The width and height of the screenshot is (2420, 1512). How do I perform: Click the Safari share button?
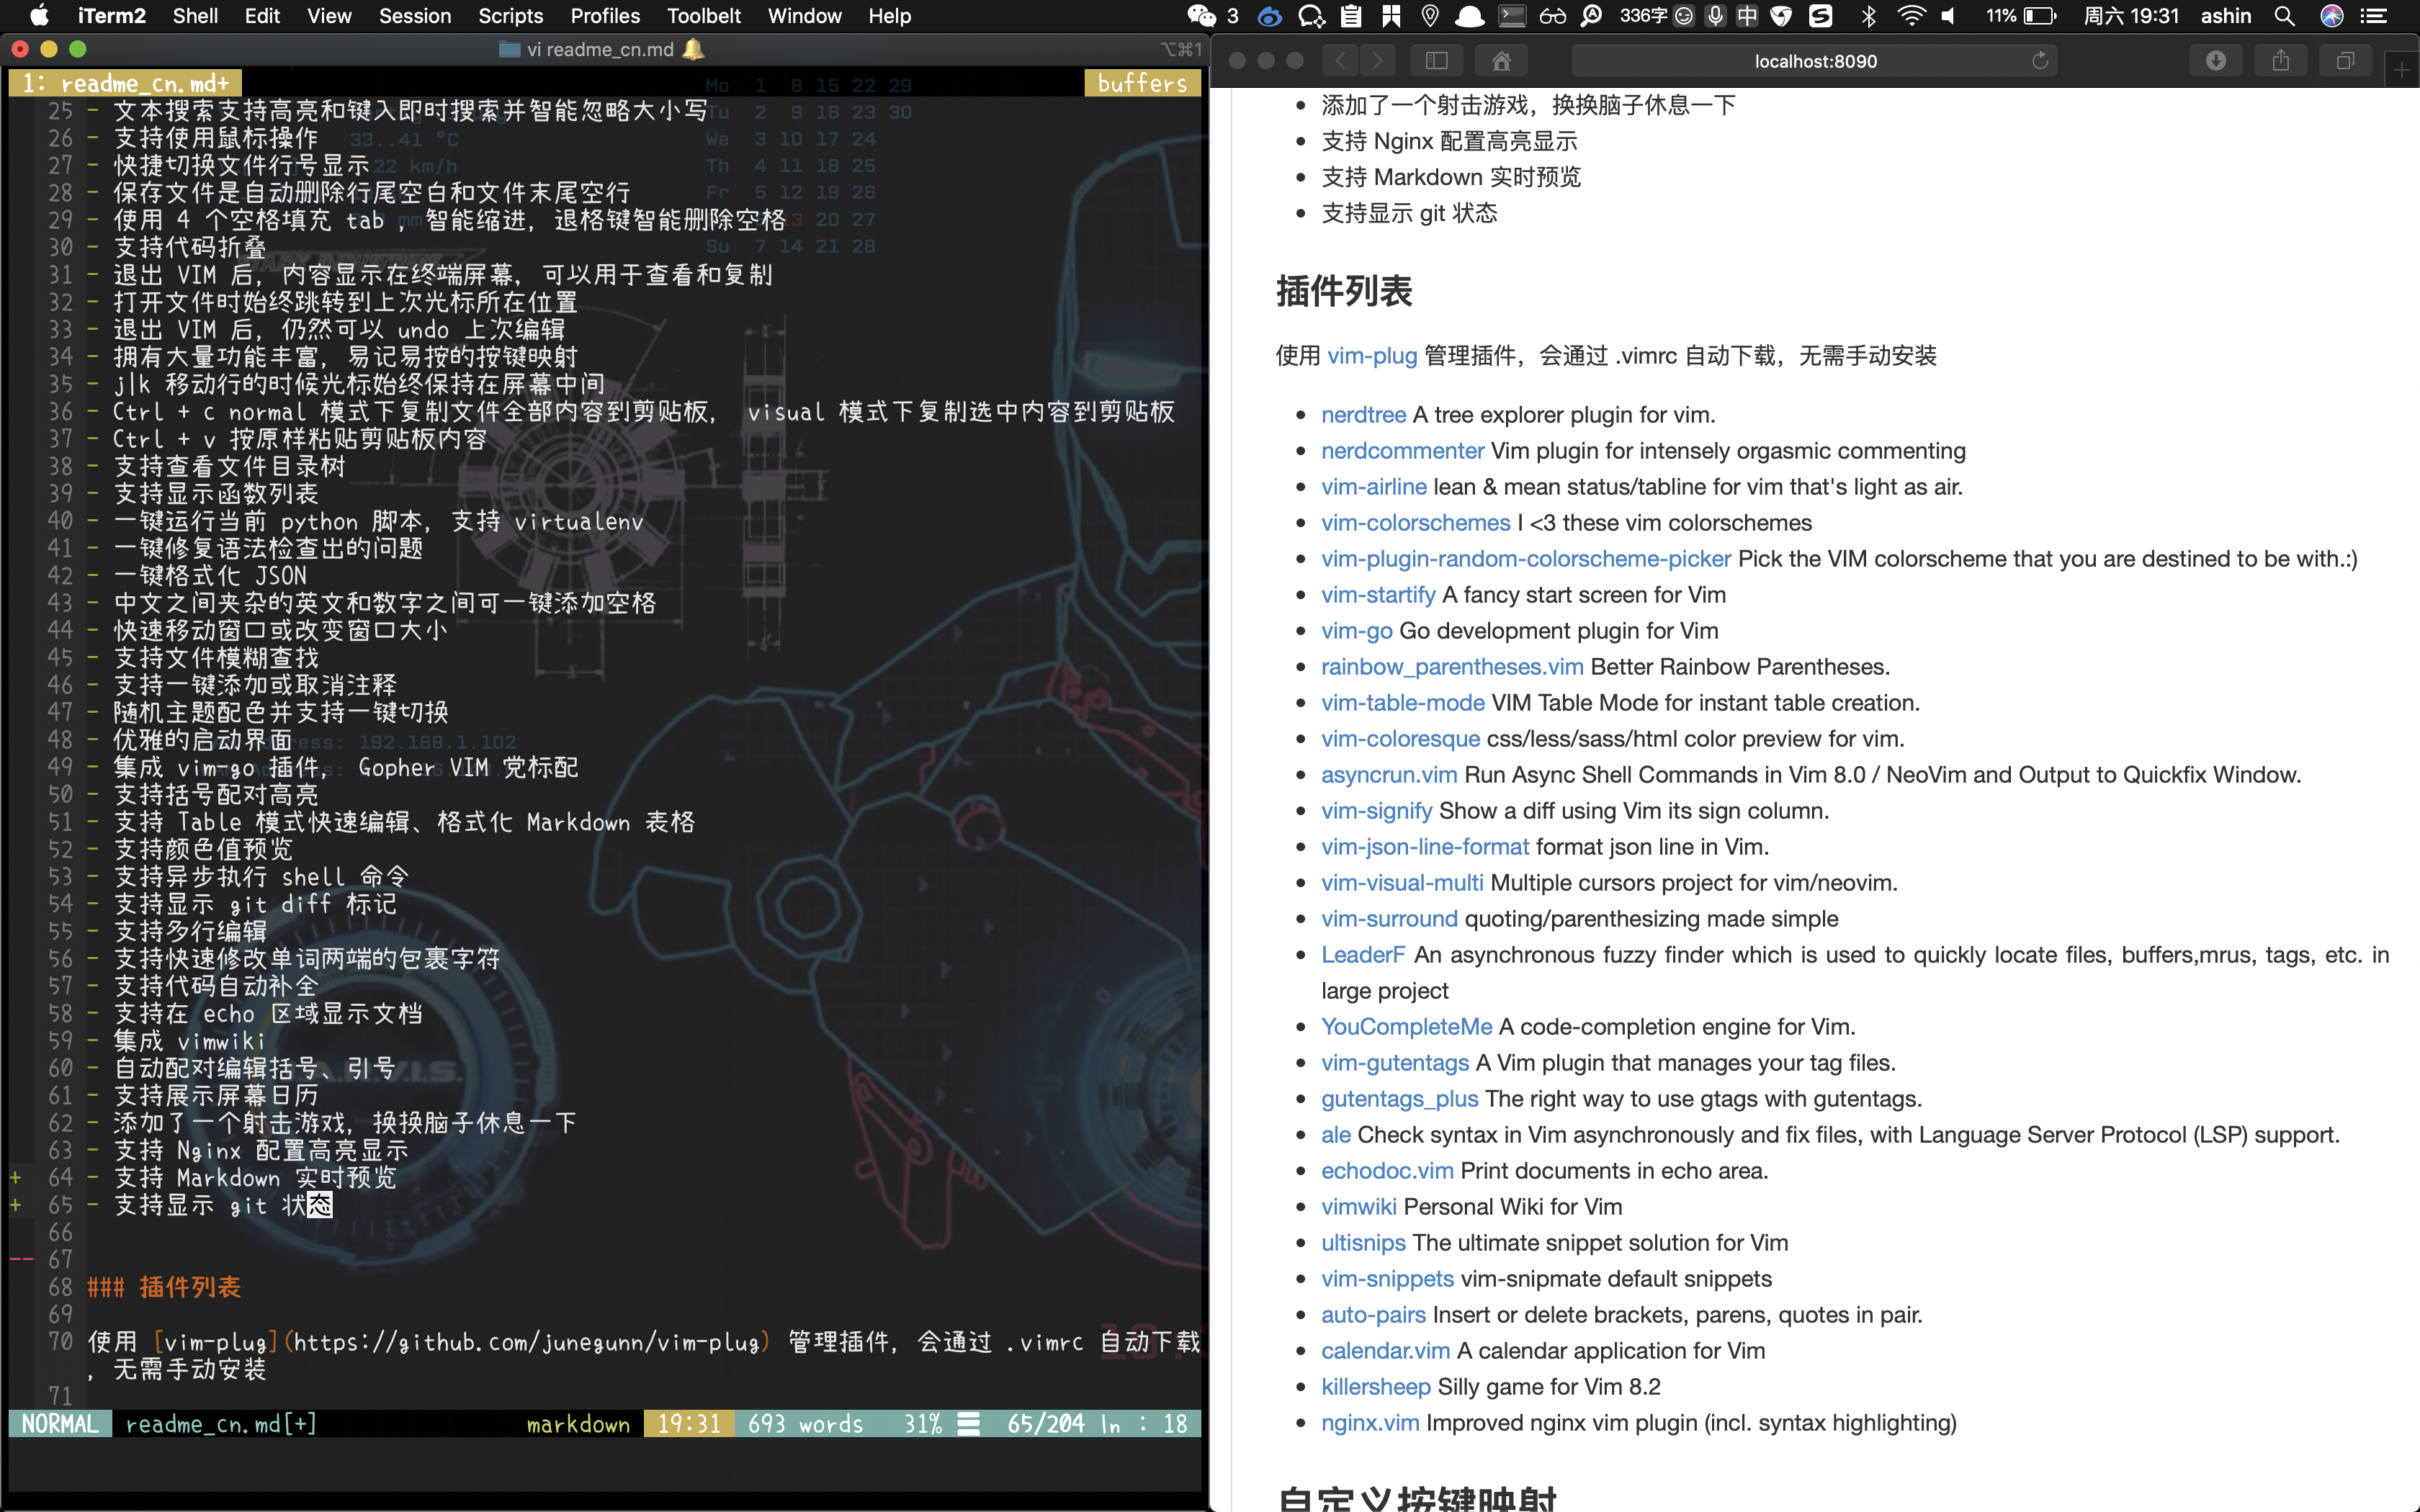coord(2280,61)
